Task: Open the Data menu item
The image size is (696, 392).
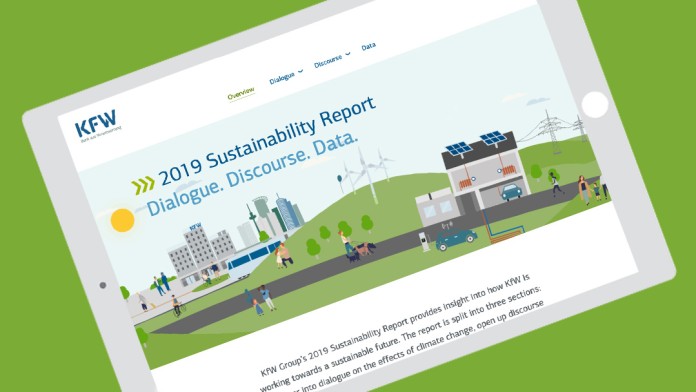Action: [x=368, y=47]
